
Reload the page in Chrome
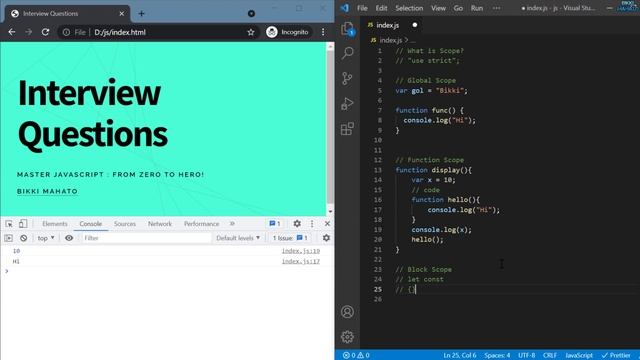point(45,32)
